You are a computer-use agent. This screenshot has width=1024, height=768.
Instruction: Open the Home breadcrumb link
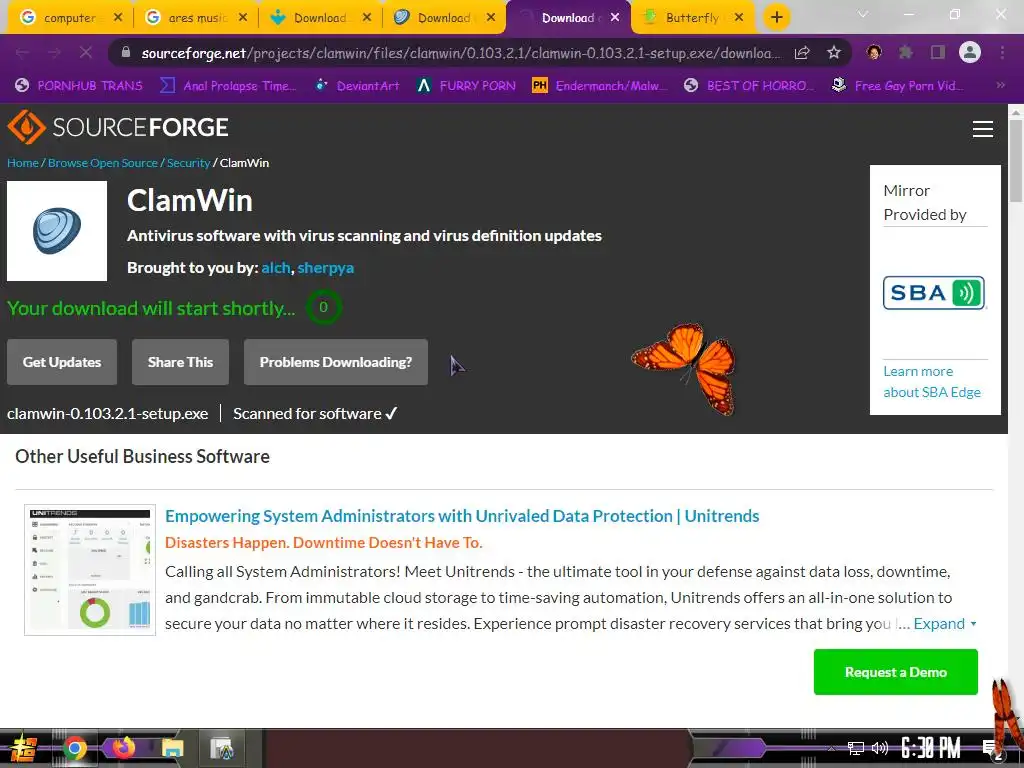click(23, 163)
